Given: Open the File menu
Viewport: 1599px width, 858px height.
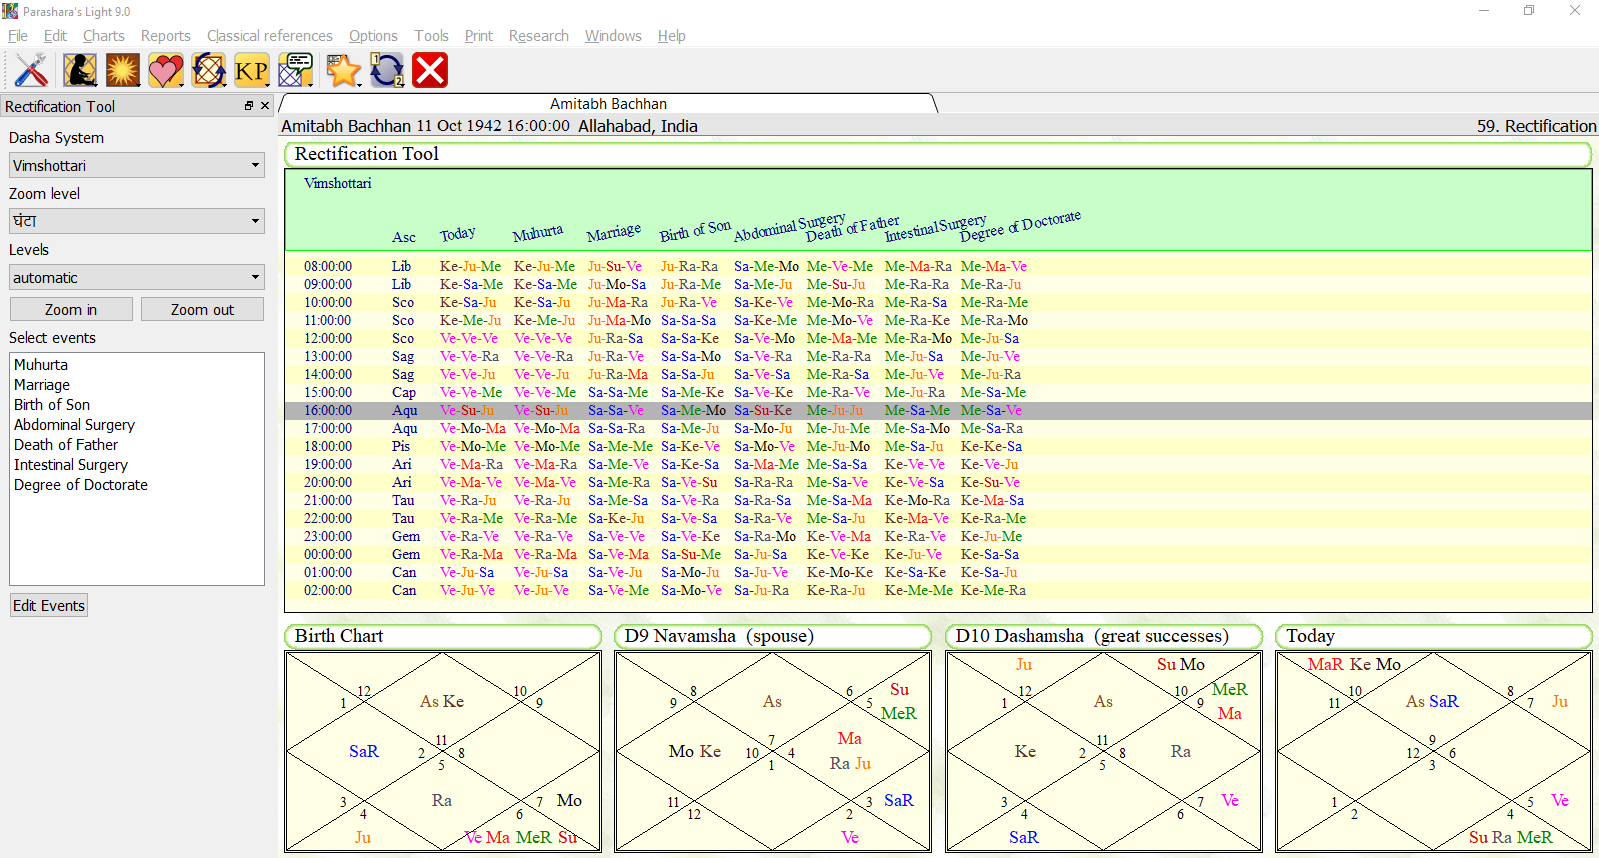Looking at the screenshot, I should (x=18, y=36).
